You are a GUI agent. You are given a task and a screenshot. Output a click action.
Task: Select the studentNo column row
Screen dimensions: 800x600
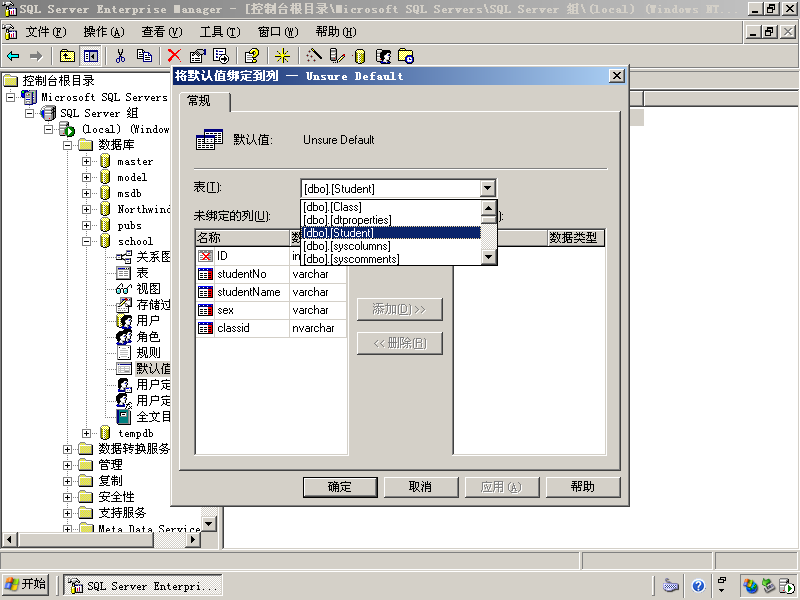point(271,274)
